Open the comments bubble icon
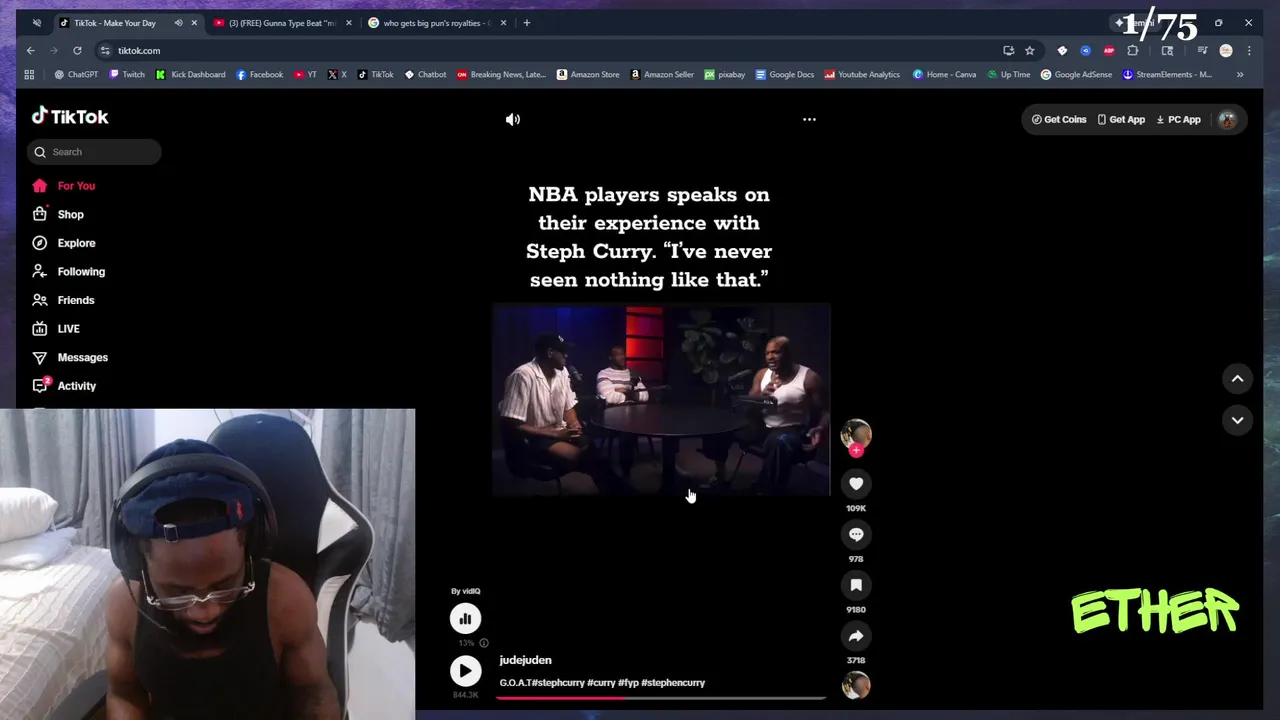Screen dimensions: 1280x720 pos(856,534)
